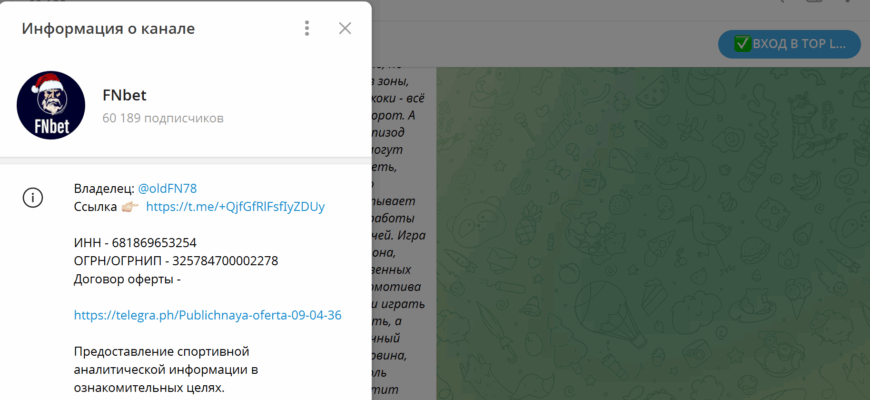The image size is (870, 400).
Task: Open the @oldFN78 owner profile link
Action: pyautogui.click(x=167, y=187)
